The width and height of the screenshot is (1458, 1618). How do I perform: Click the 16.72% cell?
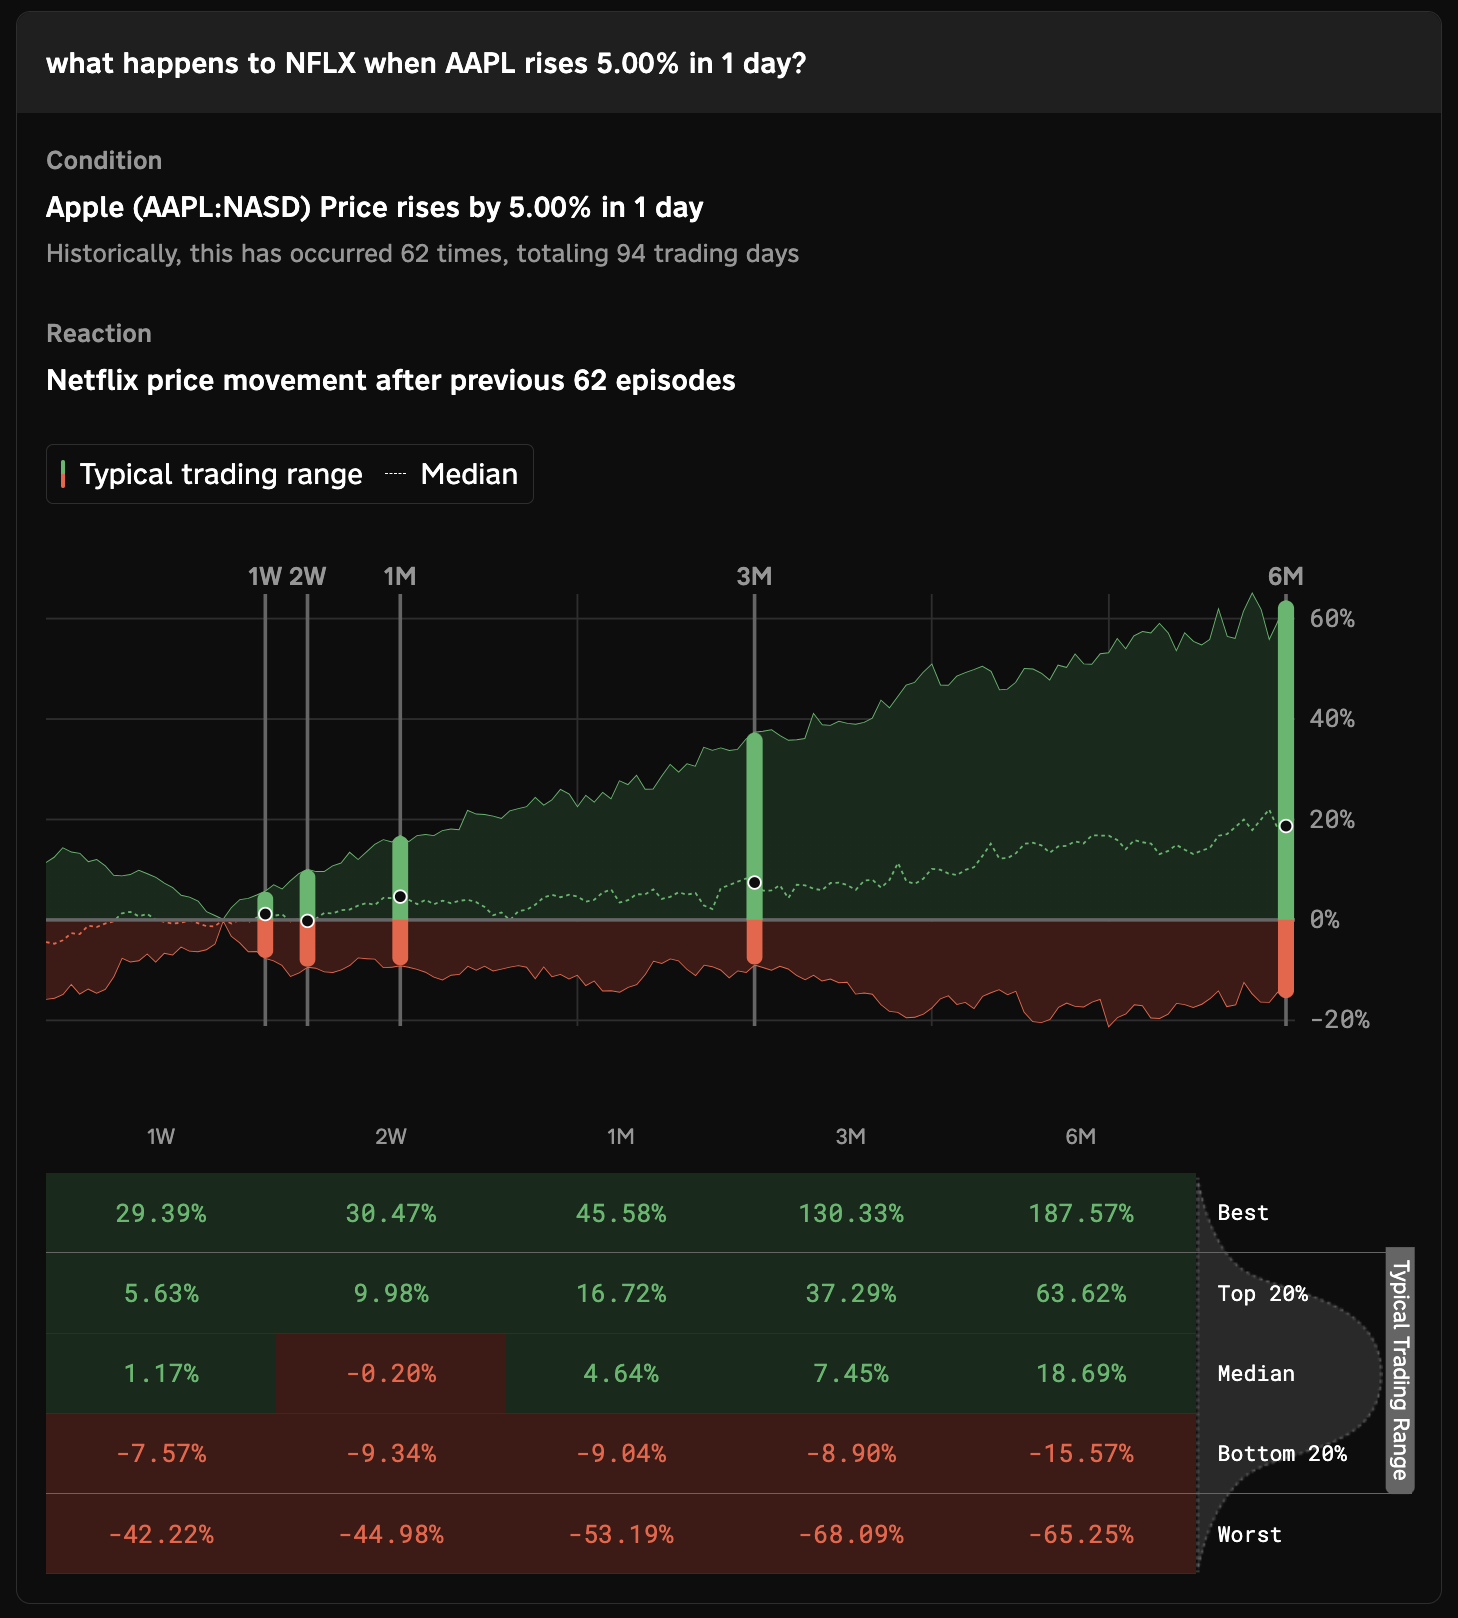(621, 1293)
